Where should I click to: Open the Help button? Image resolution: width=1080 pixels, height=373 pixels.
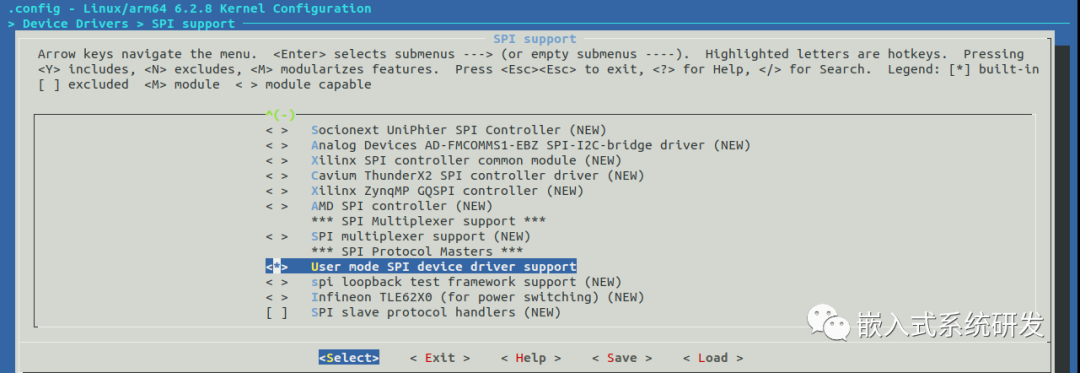530,358
